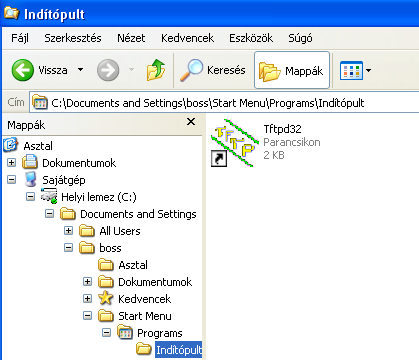Open Keresés search magnifier

[x=191, y=70]
